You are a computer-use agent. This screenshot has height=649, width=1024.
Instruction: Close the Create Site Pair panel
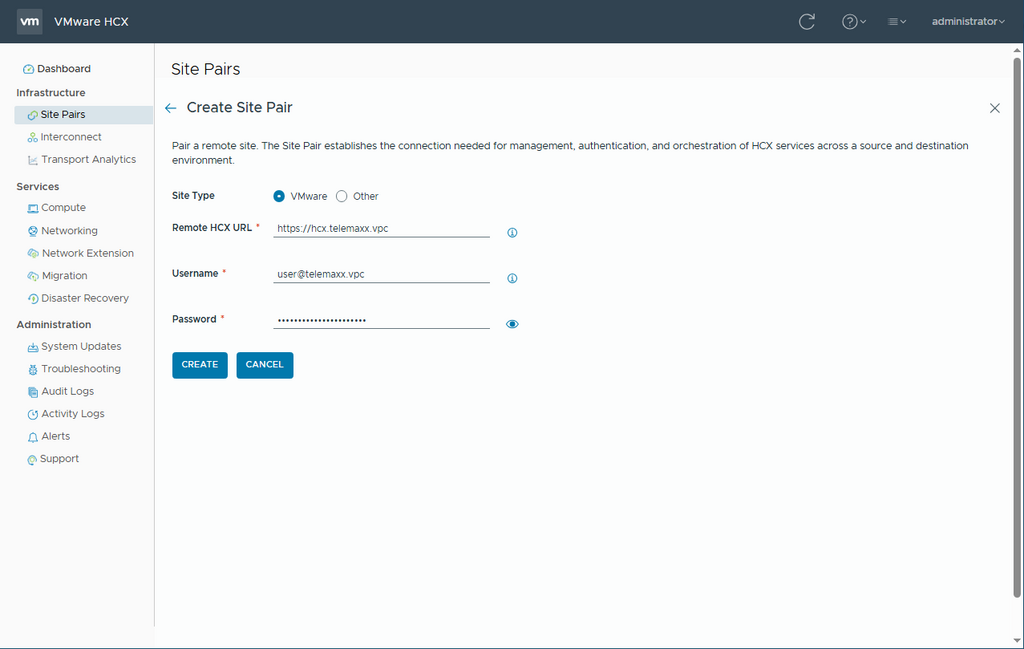[x=994, y=108]
